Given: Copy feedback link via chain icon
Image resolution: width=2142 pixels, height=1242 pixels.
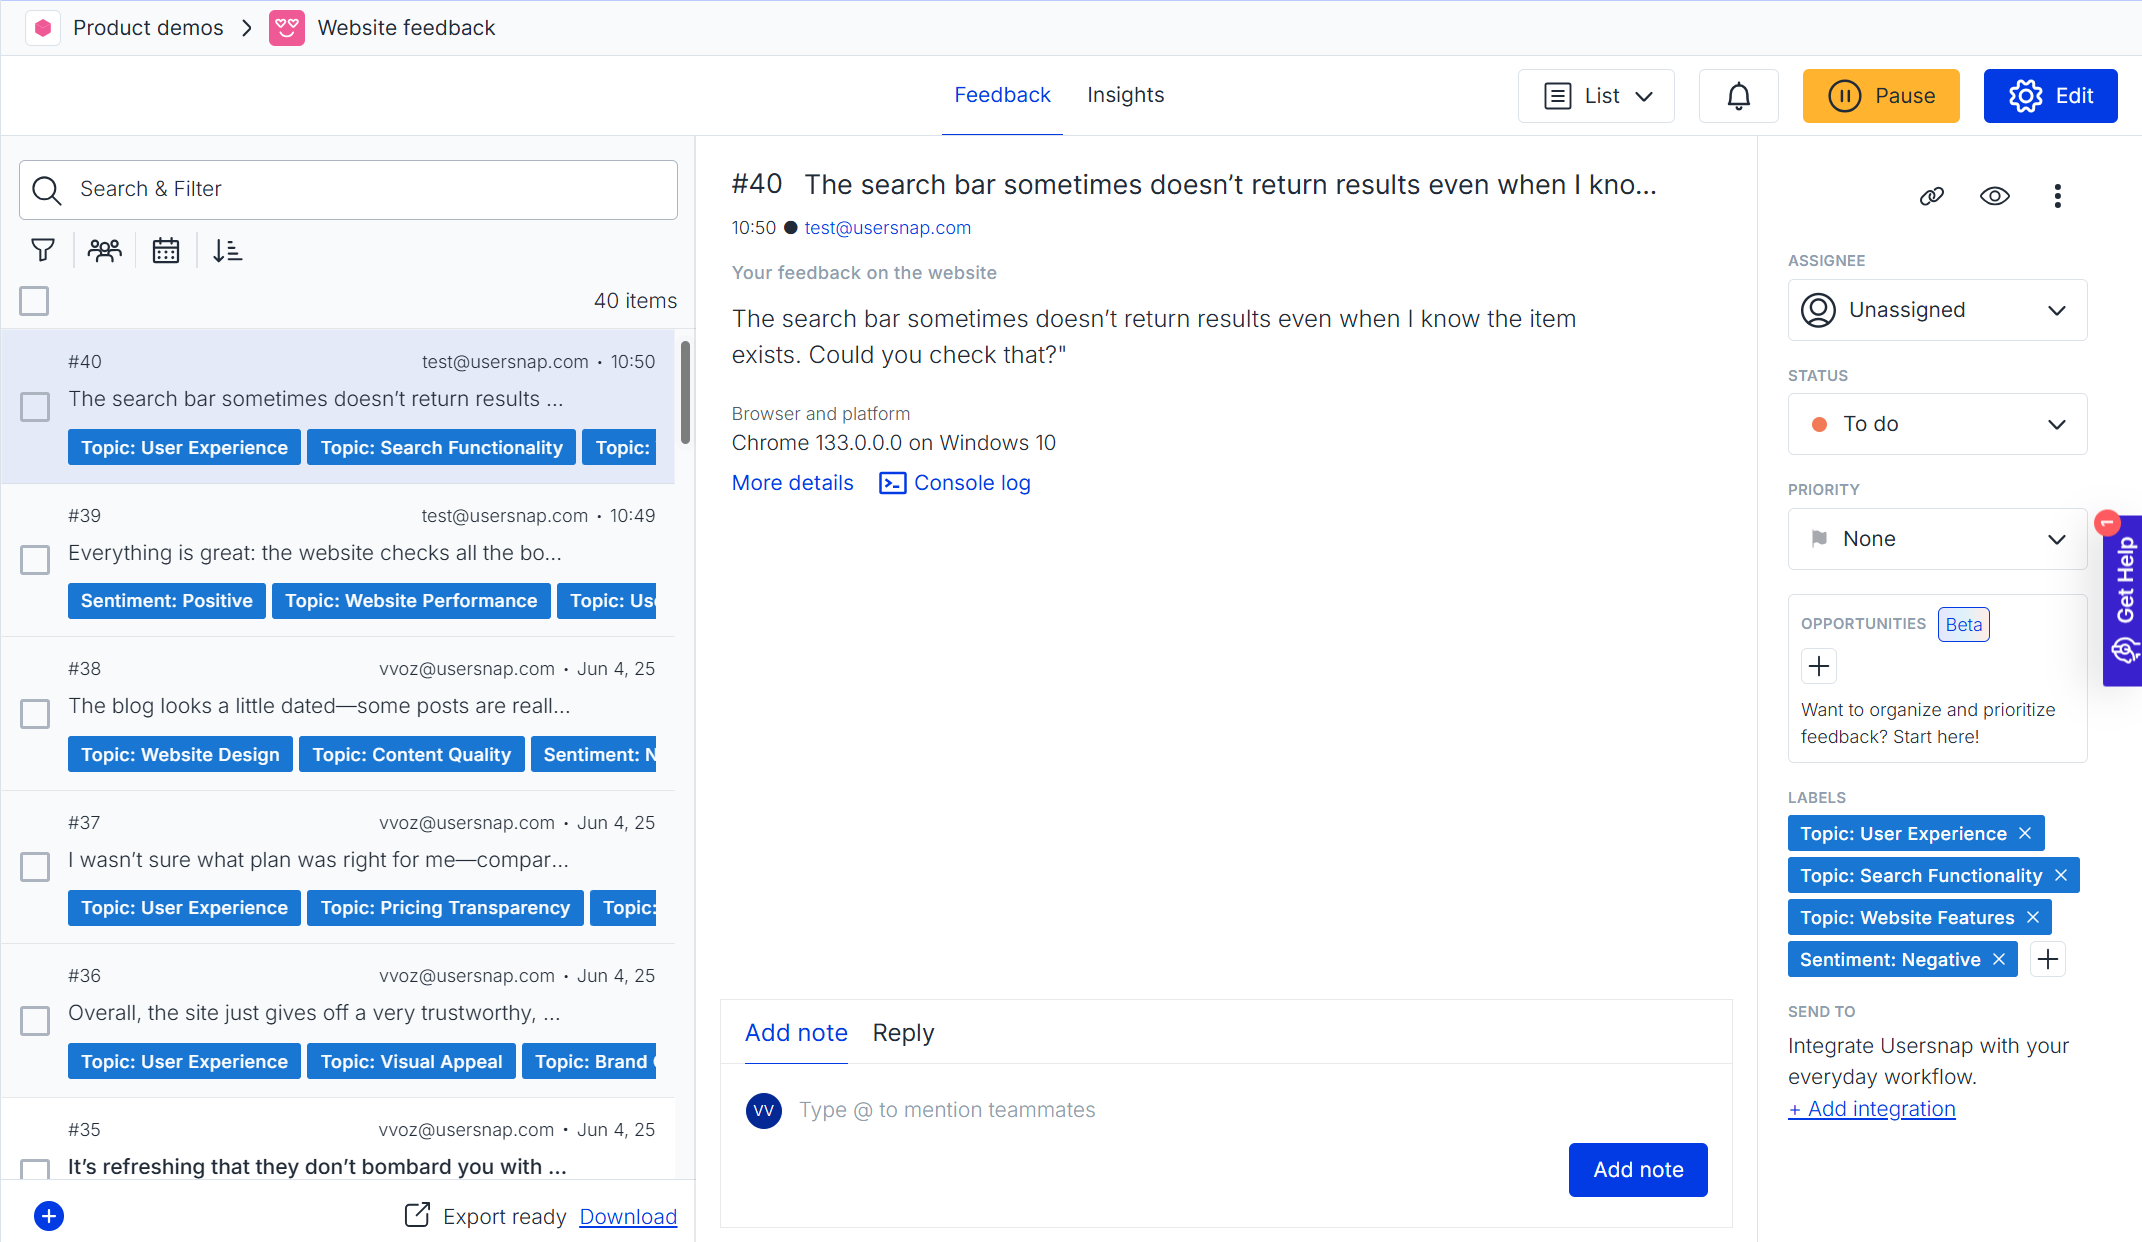Looking at the screenshot, I should coord(1932,196).
